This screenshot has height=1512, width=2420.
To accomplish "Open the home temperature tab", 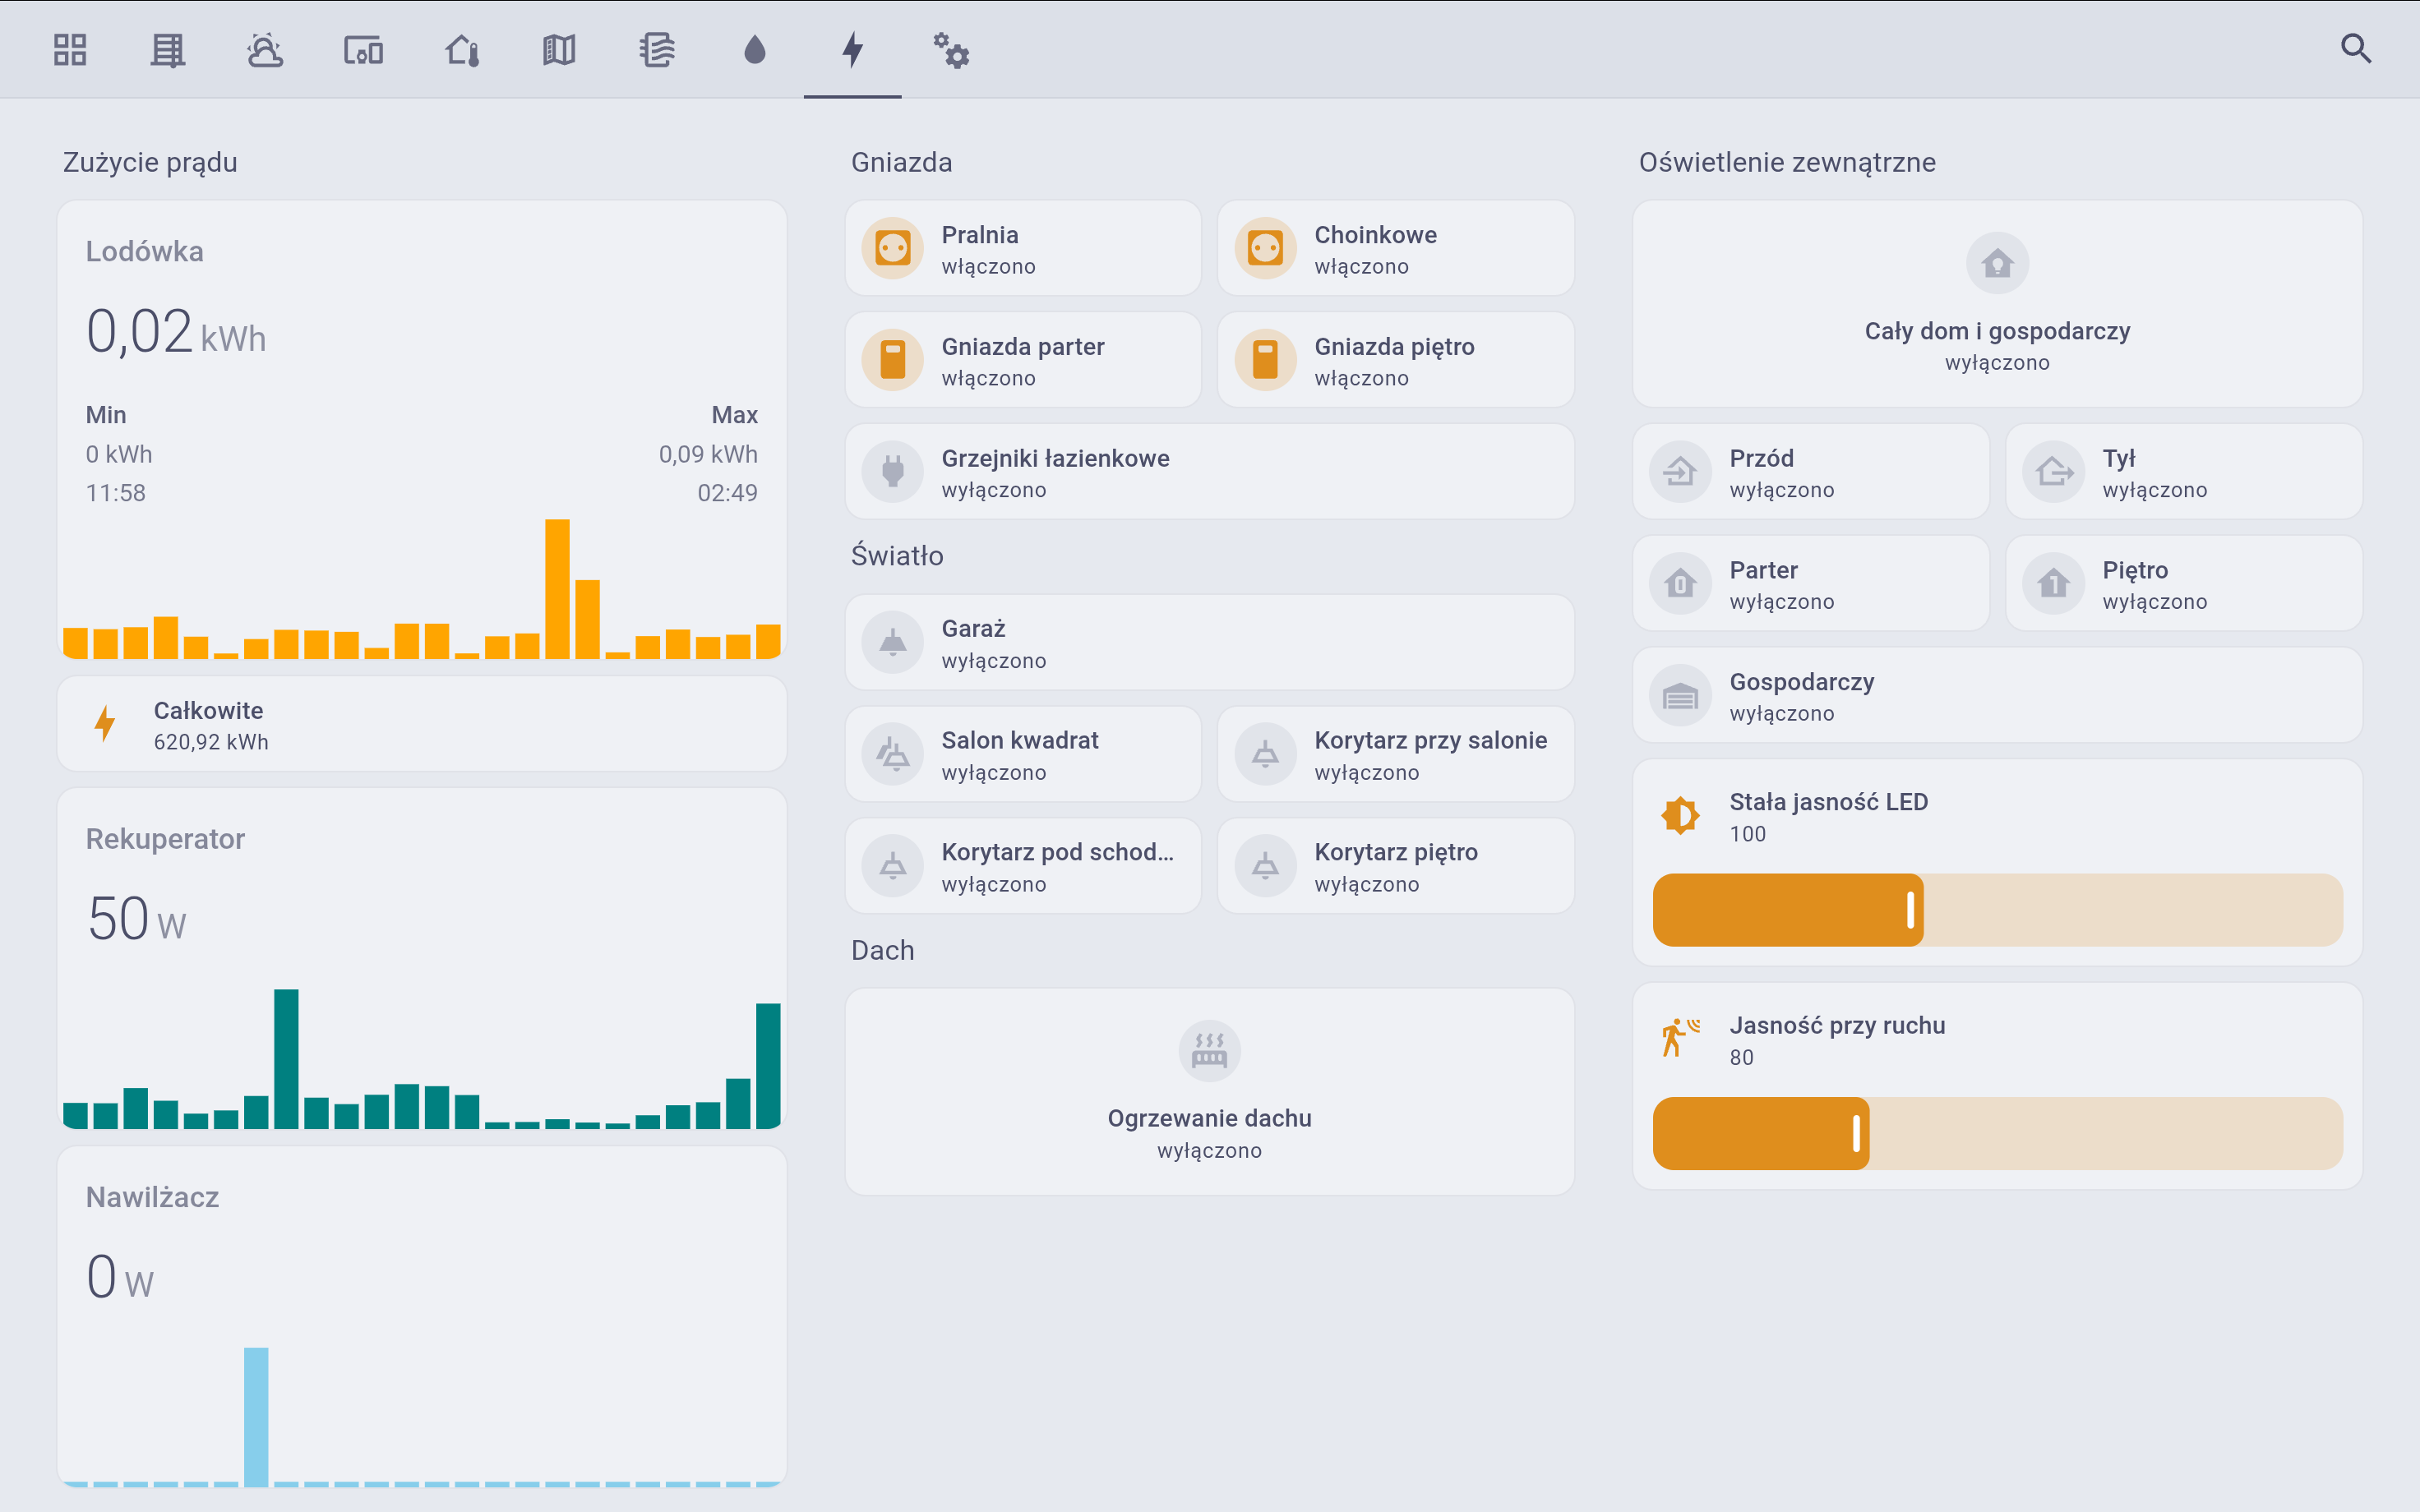I will coord(461,49).
